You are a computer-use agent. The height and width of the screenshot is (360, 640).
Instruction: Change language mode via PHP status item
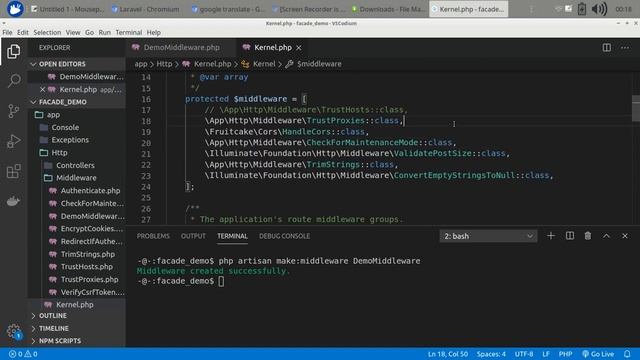point(565,354)
